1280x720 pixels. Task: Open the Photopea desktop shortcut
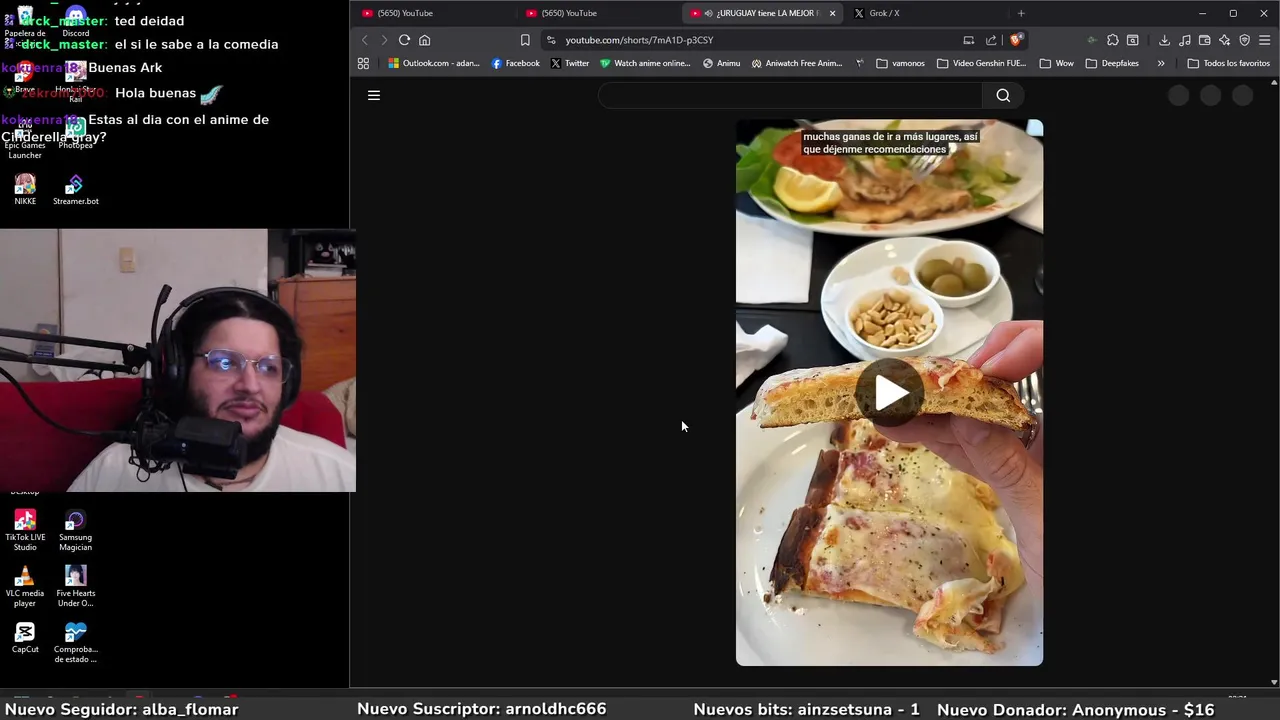76,133
